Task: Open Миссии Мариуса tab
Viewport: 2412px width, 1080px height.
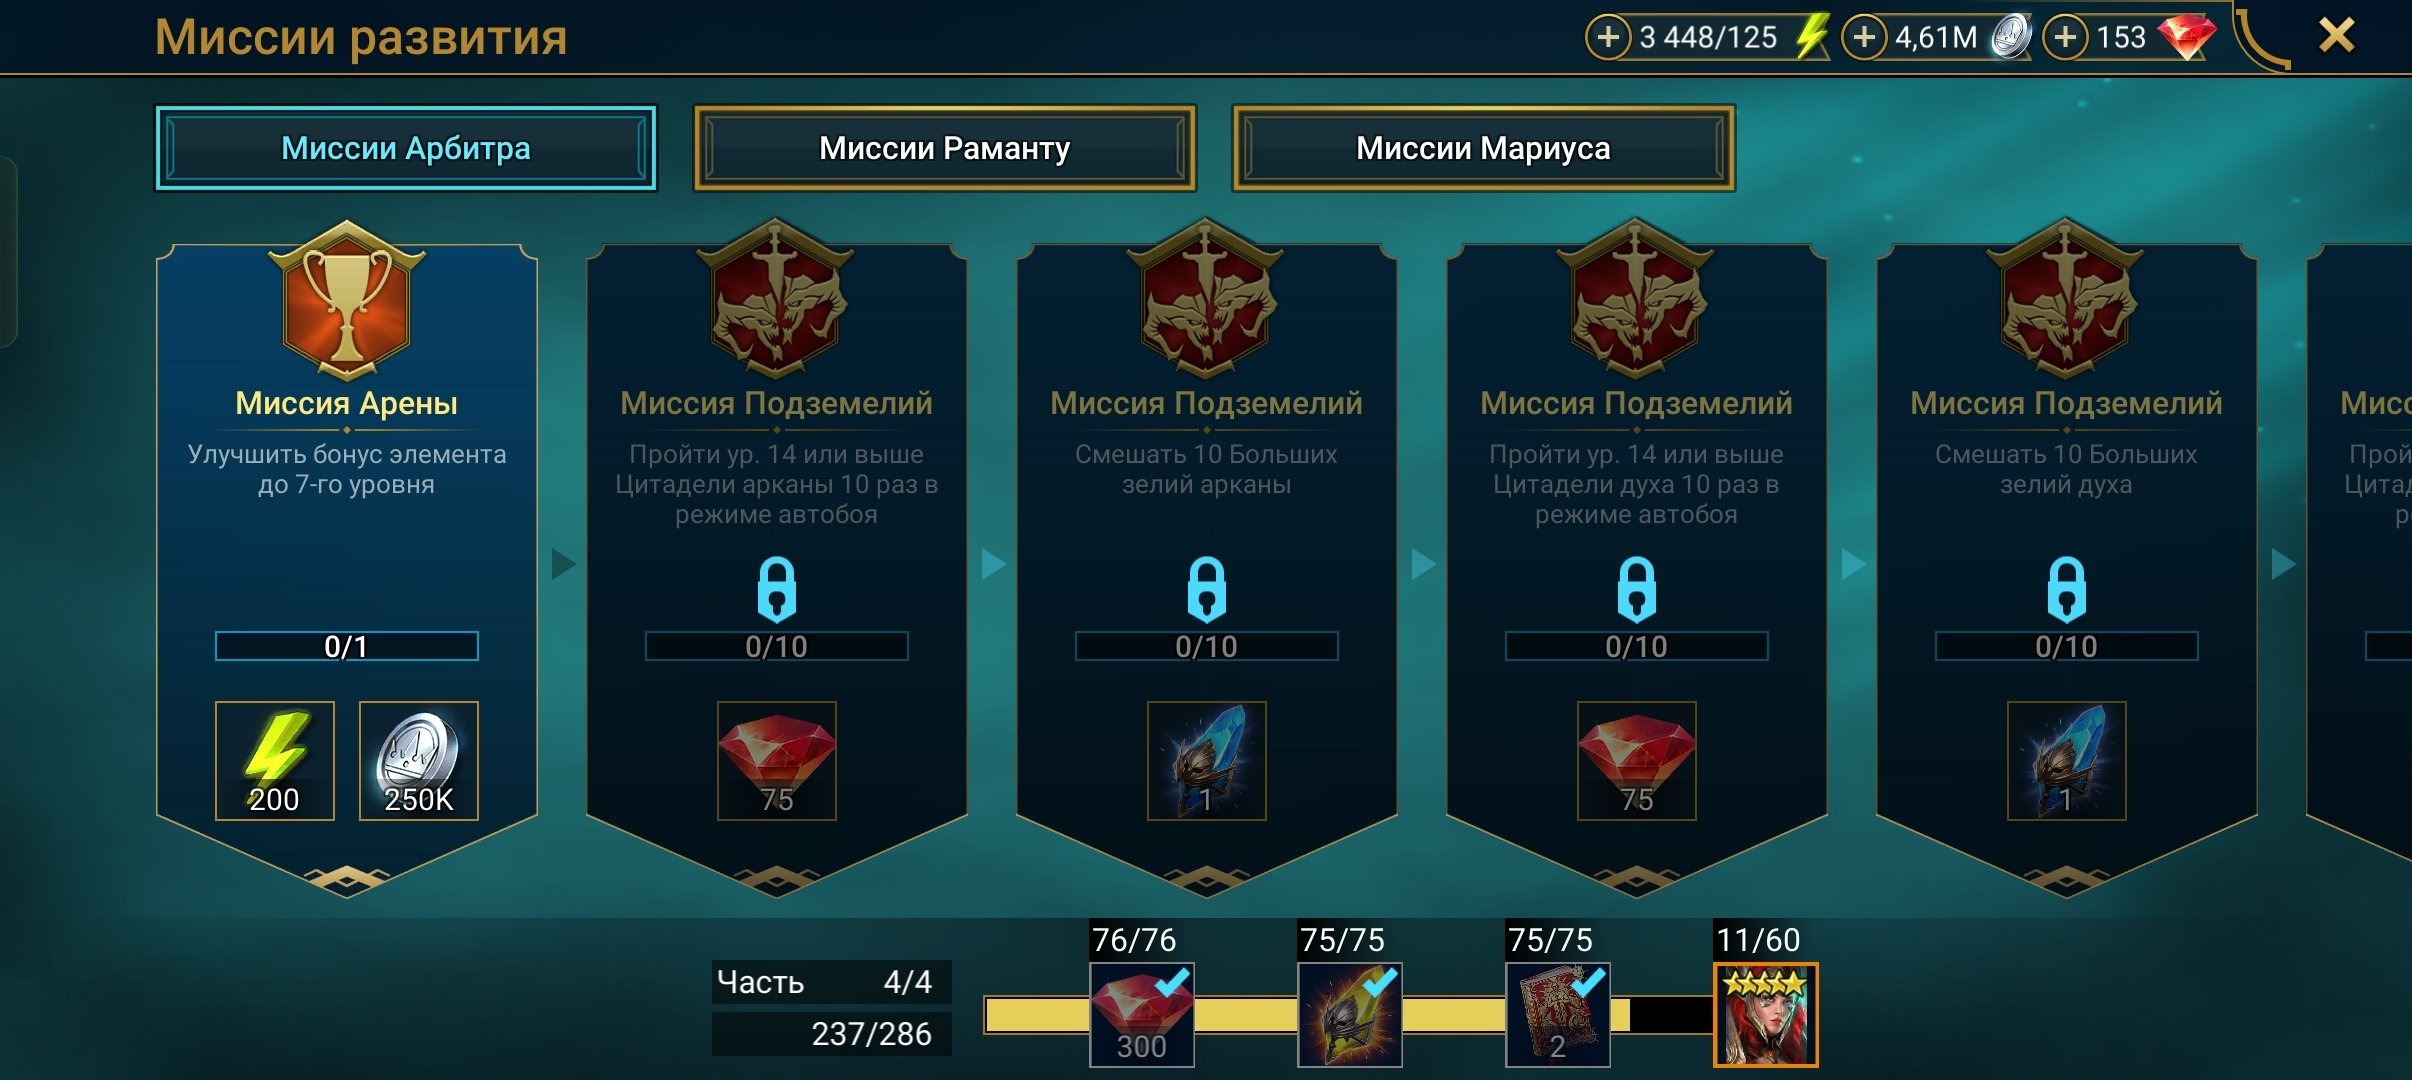Action: click(x=1484, y=149)
